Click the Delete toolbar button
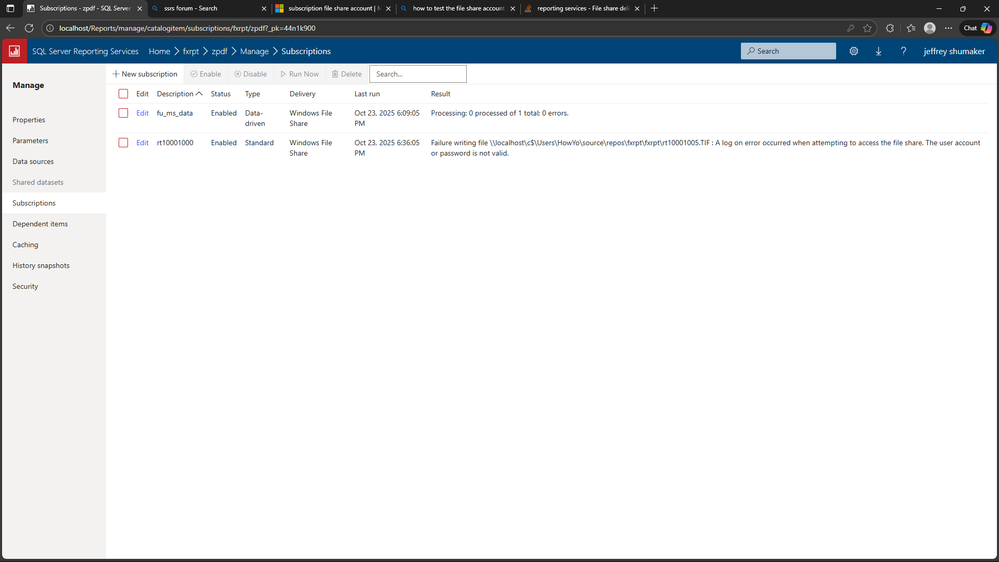This screenshot has height=562, width=999. (347, 74)
